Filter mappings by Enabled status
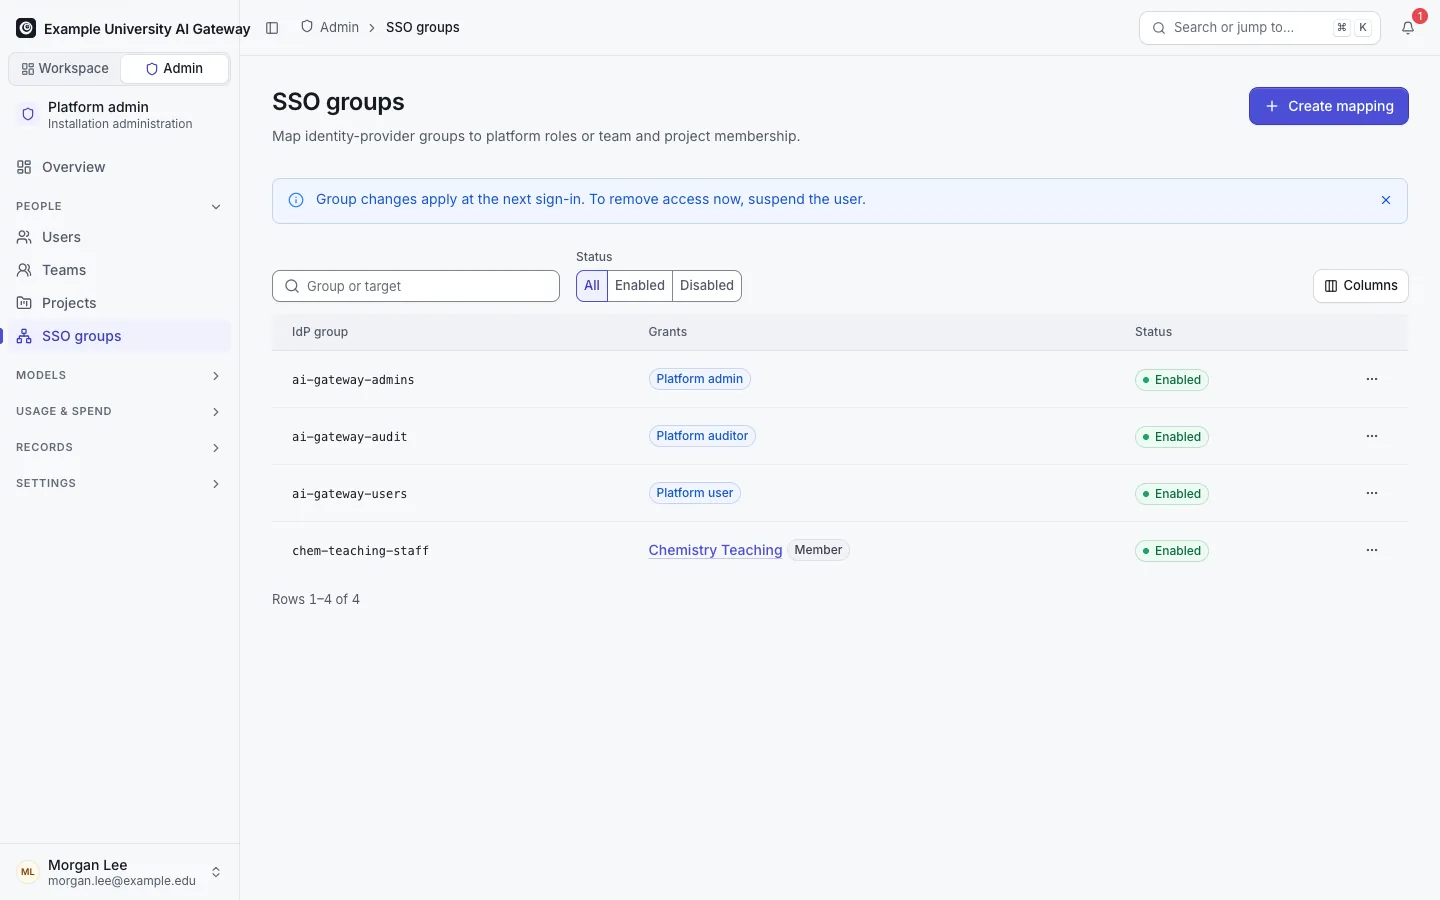1440x900 pixels. 640,286
